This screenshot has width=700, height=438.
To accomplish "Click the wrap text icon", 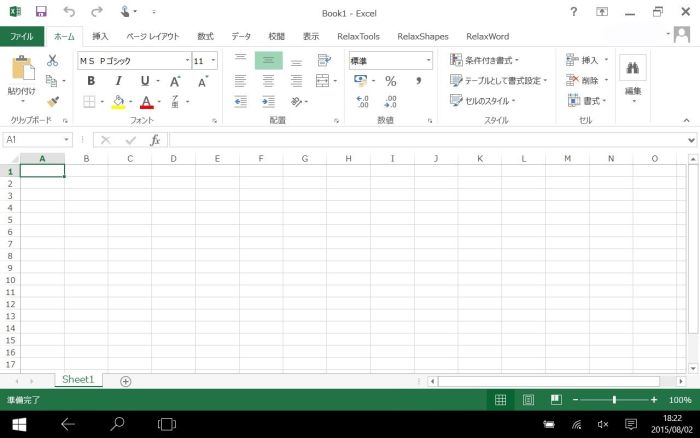I will click(x=323, y=61).
